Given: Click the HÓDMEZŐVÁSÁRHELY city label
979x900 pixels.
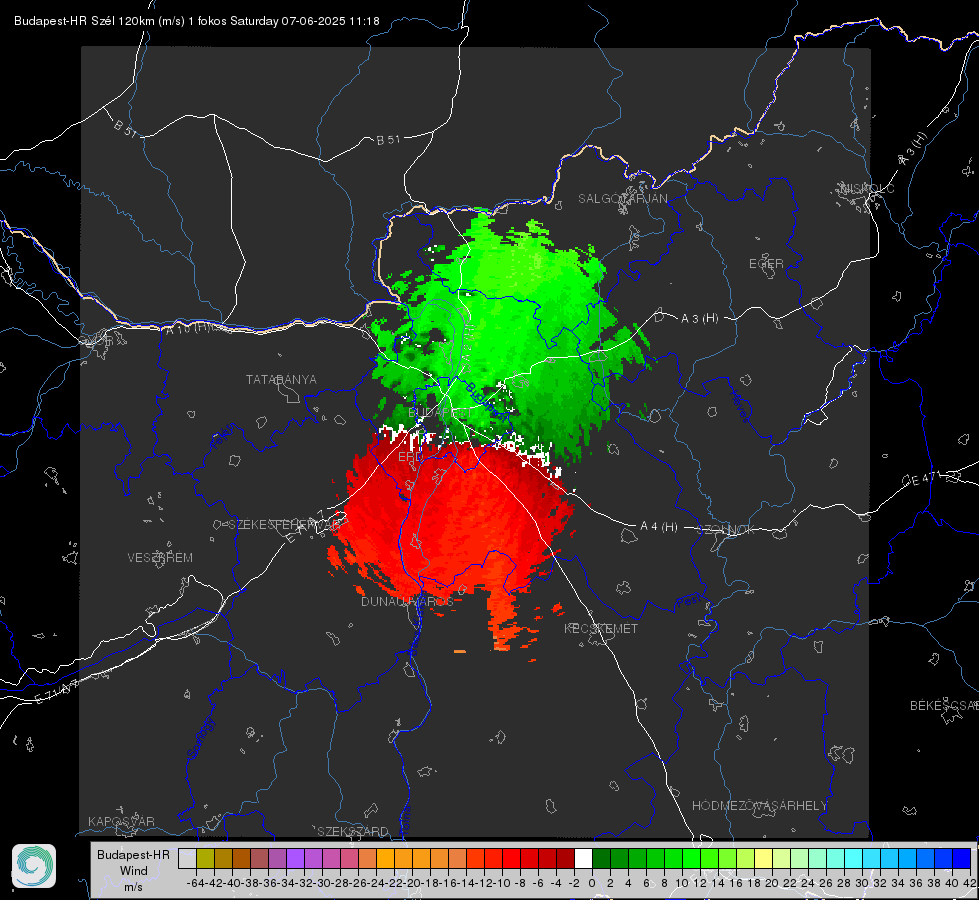Looking at the screenshot, I should pyautogui.click(x=759, y=806).
